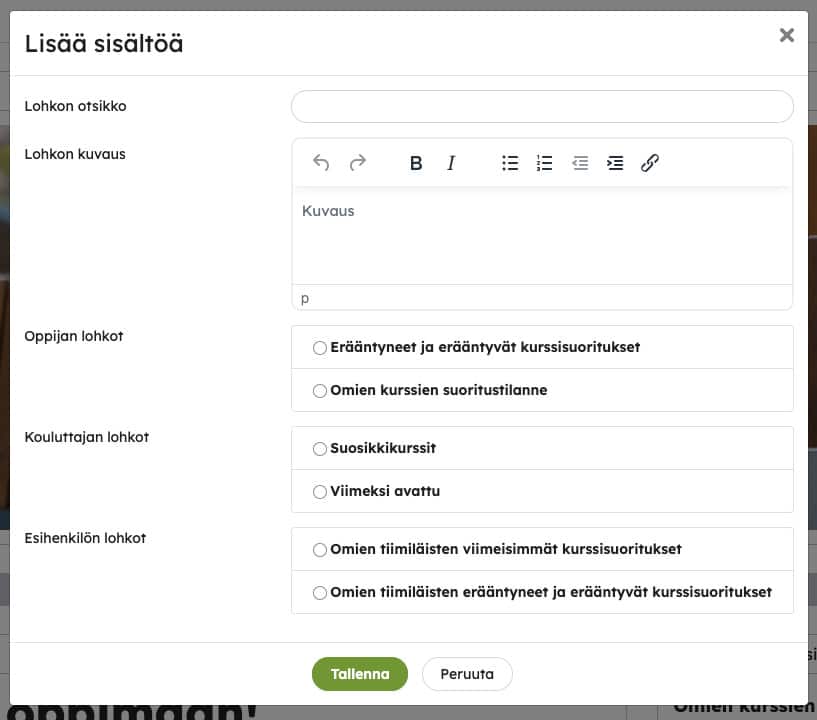
Task: Select Erääntyneet ja erääntyvät kurssisuoritukset option
Action: tap(319, 347)
